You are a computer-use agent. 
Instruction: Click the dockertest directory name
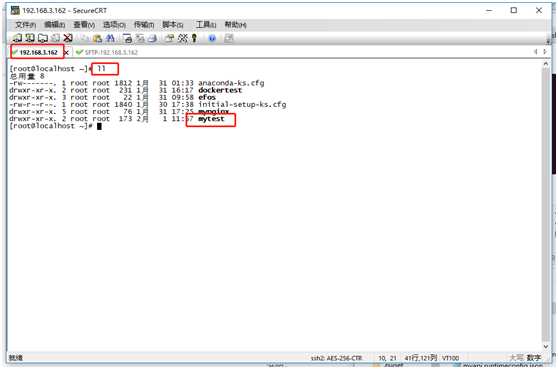(220, 90)
